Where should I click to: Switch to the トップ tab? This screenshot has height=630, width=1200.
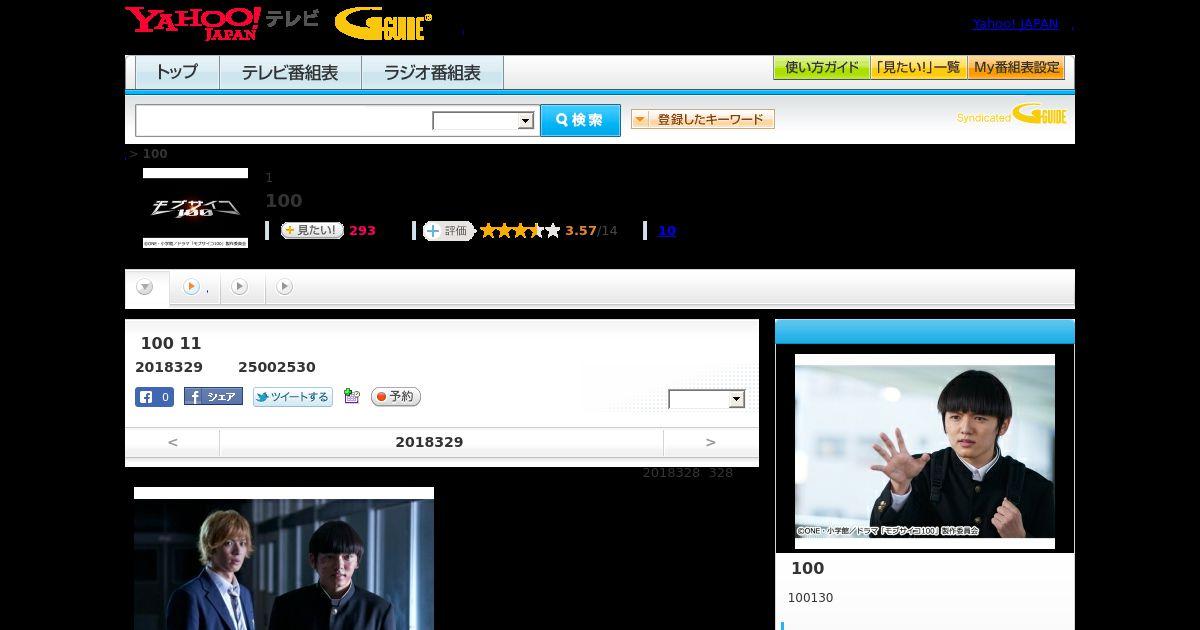(x=177, y=72)
